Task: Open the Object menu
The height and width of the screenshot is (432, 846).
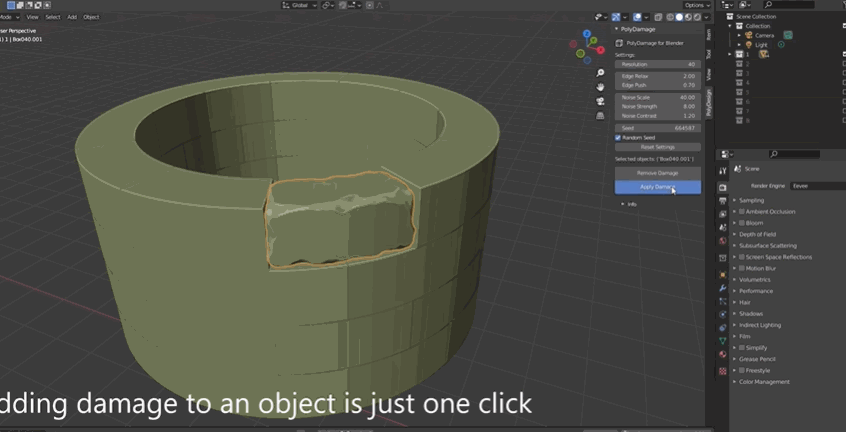Action: [91, 17]
